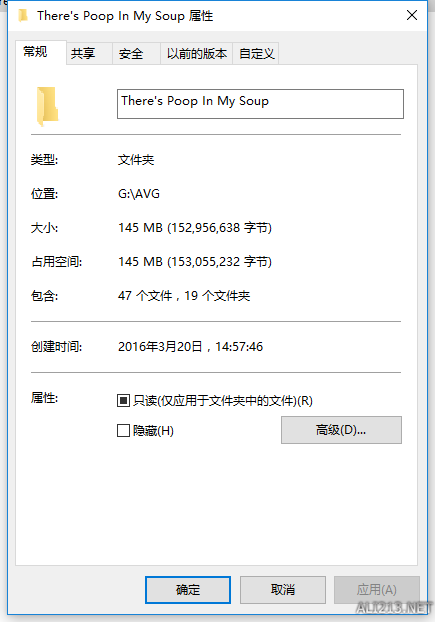This screenshot has width=435, height=622.
Task: Enable the 隐藏 hidden checkbox
Action: (x=123, y=430)
